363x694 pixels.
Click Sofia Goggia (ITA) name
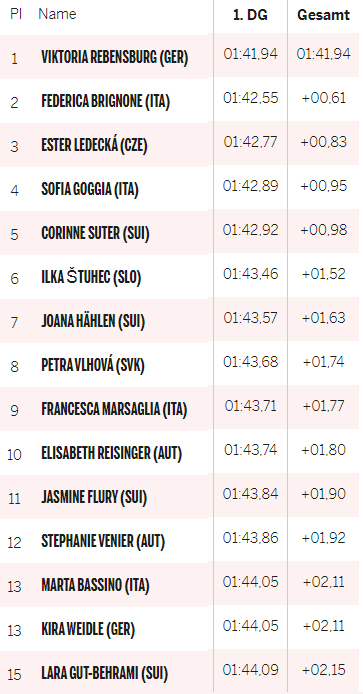click(90, 189)
